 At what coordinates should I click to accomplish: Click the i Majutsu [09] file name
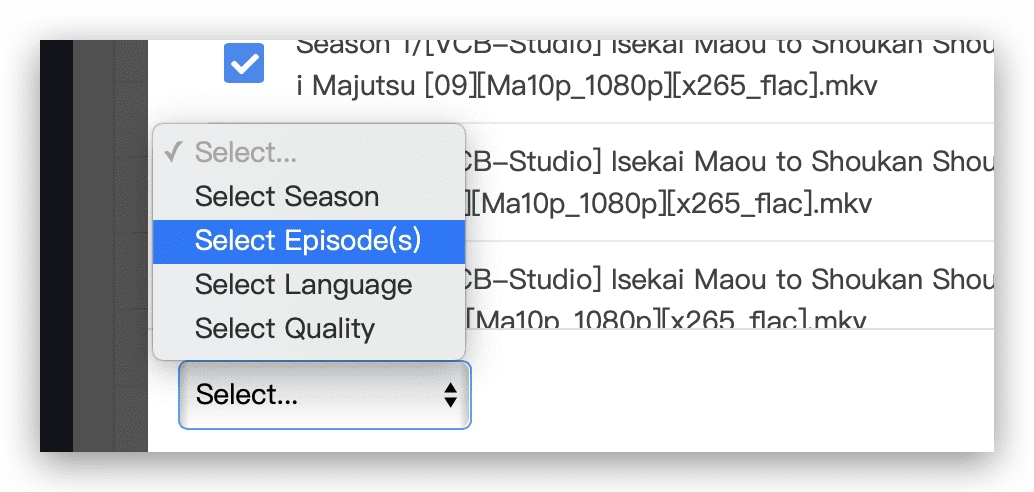[x=587, y=86]
